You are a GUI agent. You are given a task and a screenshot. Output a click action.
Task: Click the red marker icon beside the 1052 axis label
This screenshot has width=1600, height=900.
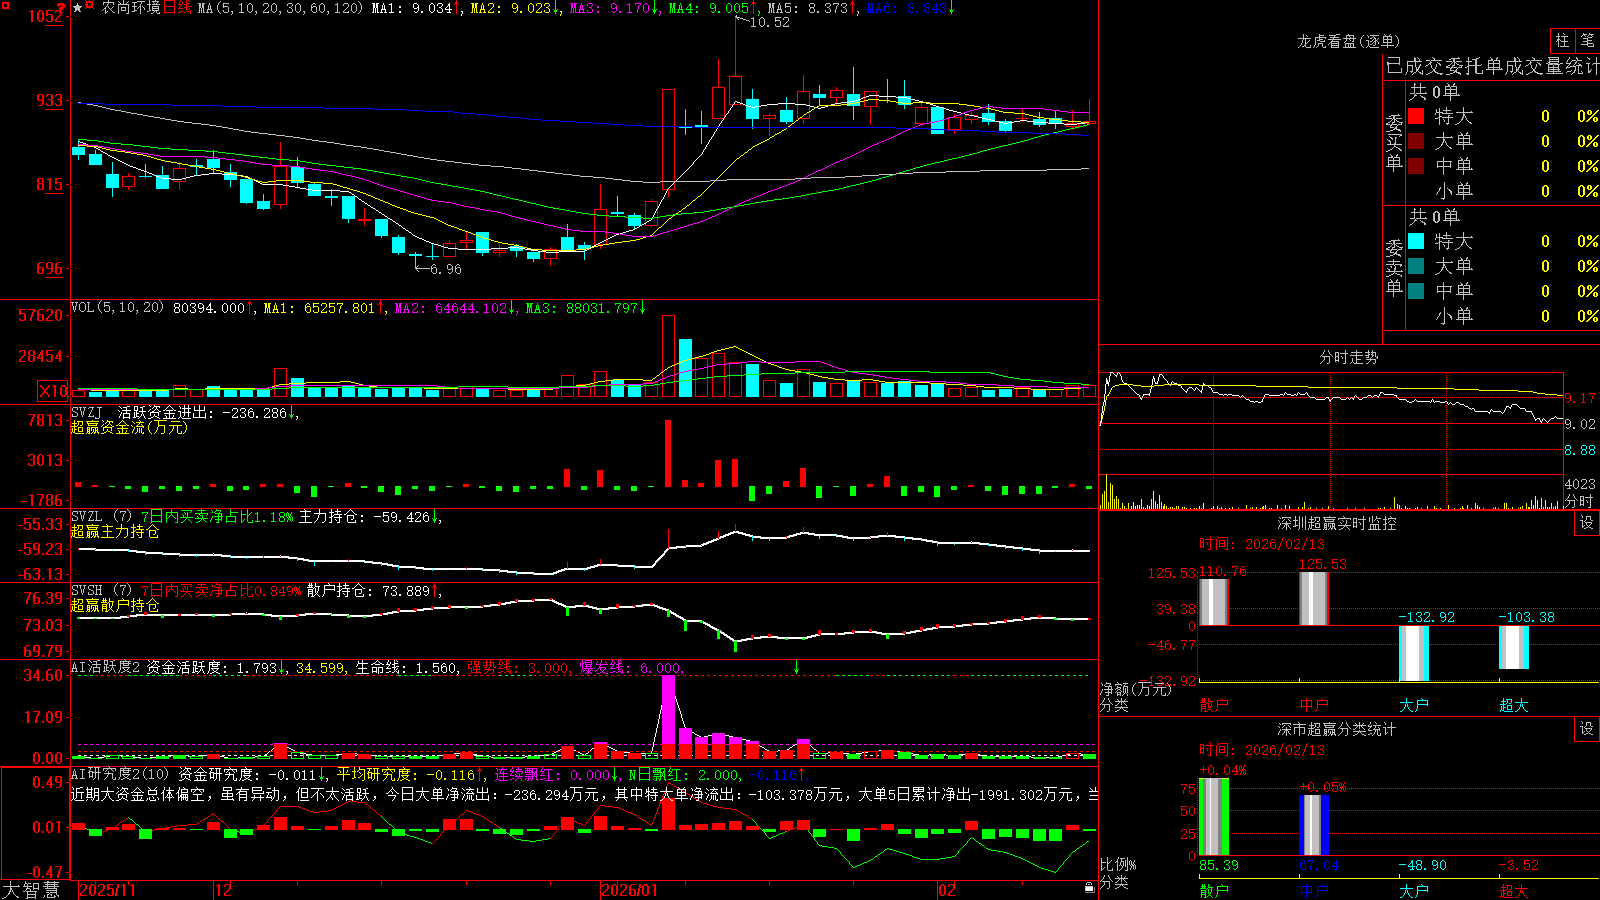[x=62, y=10]
